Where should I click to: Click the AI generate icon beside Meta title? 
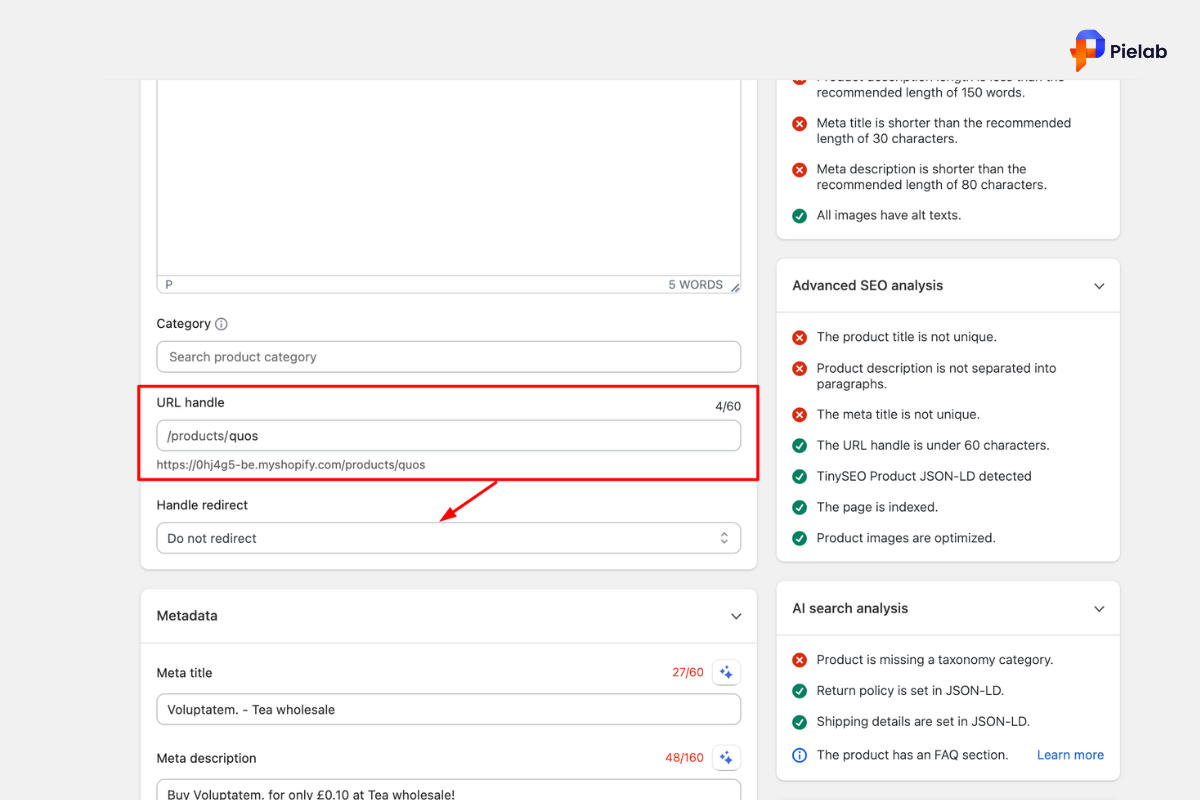727,673
